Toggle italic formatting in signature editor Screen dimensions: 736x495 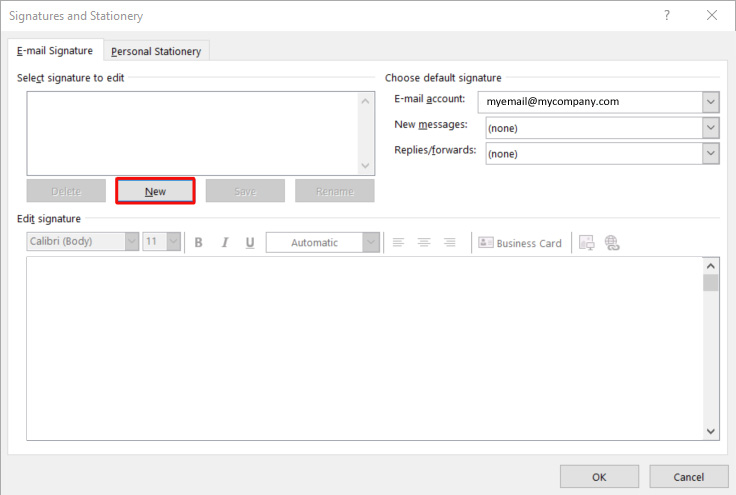[224, 243]
